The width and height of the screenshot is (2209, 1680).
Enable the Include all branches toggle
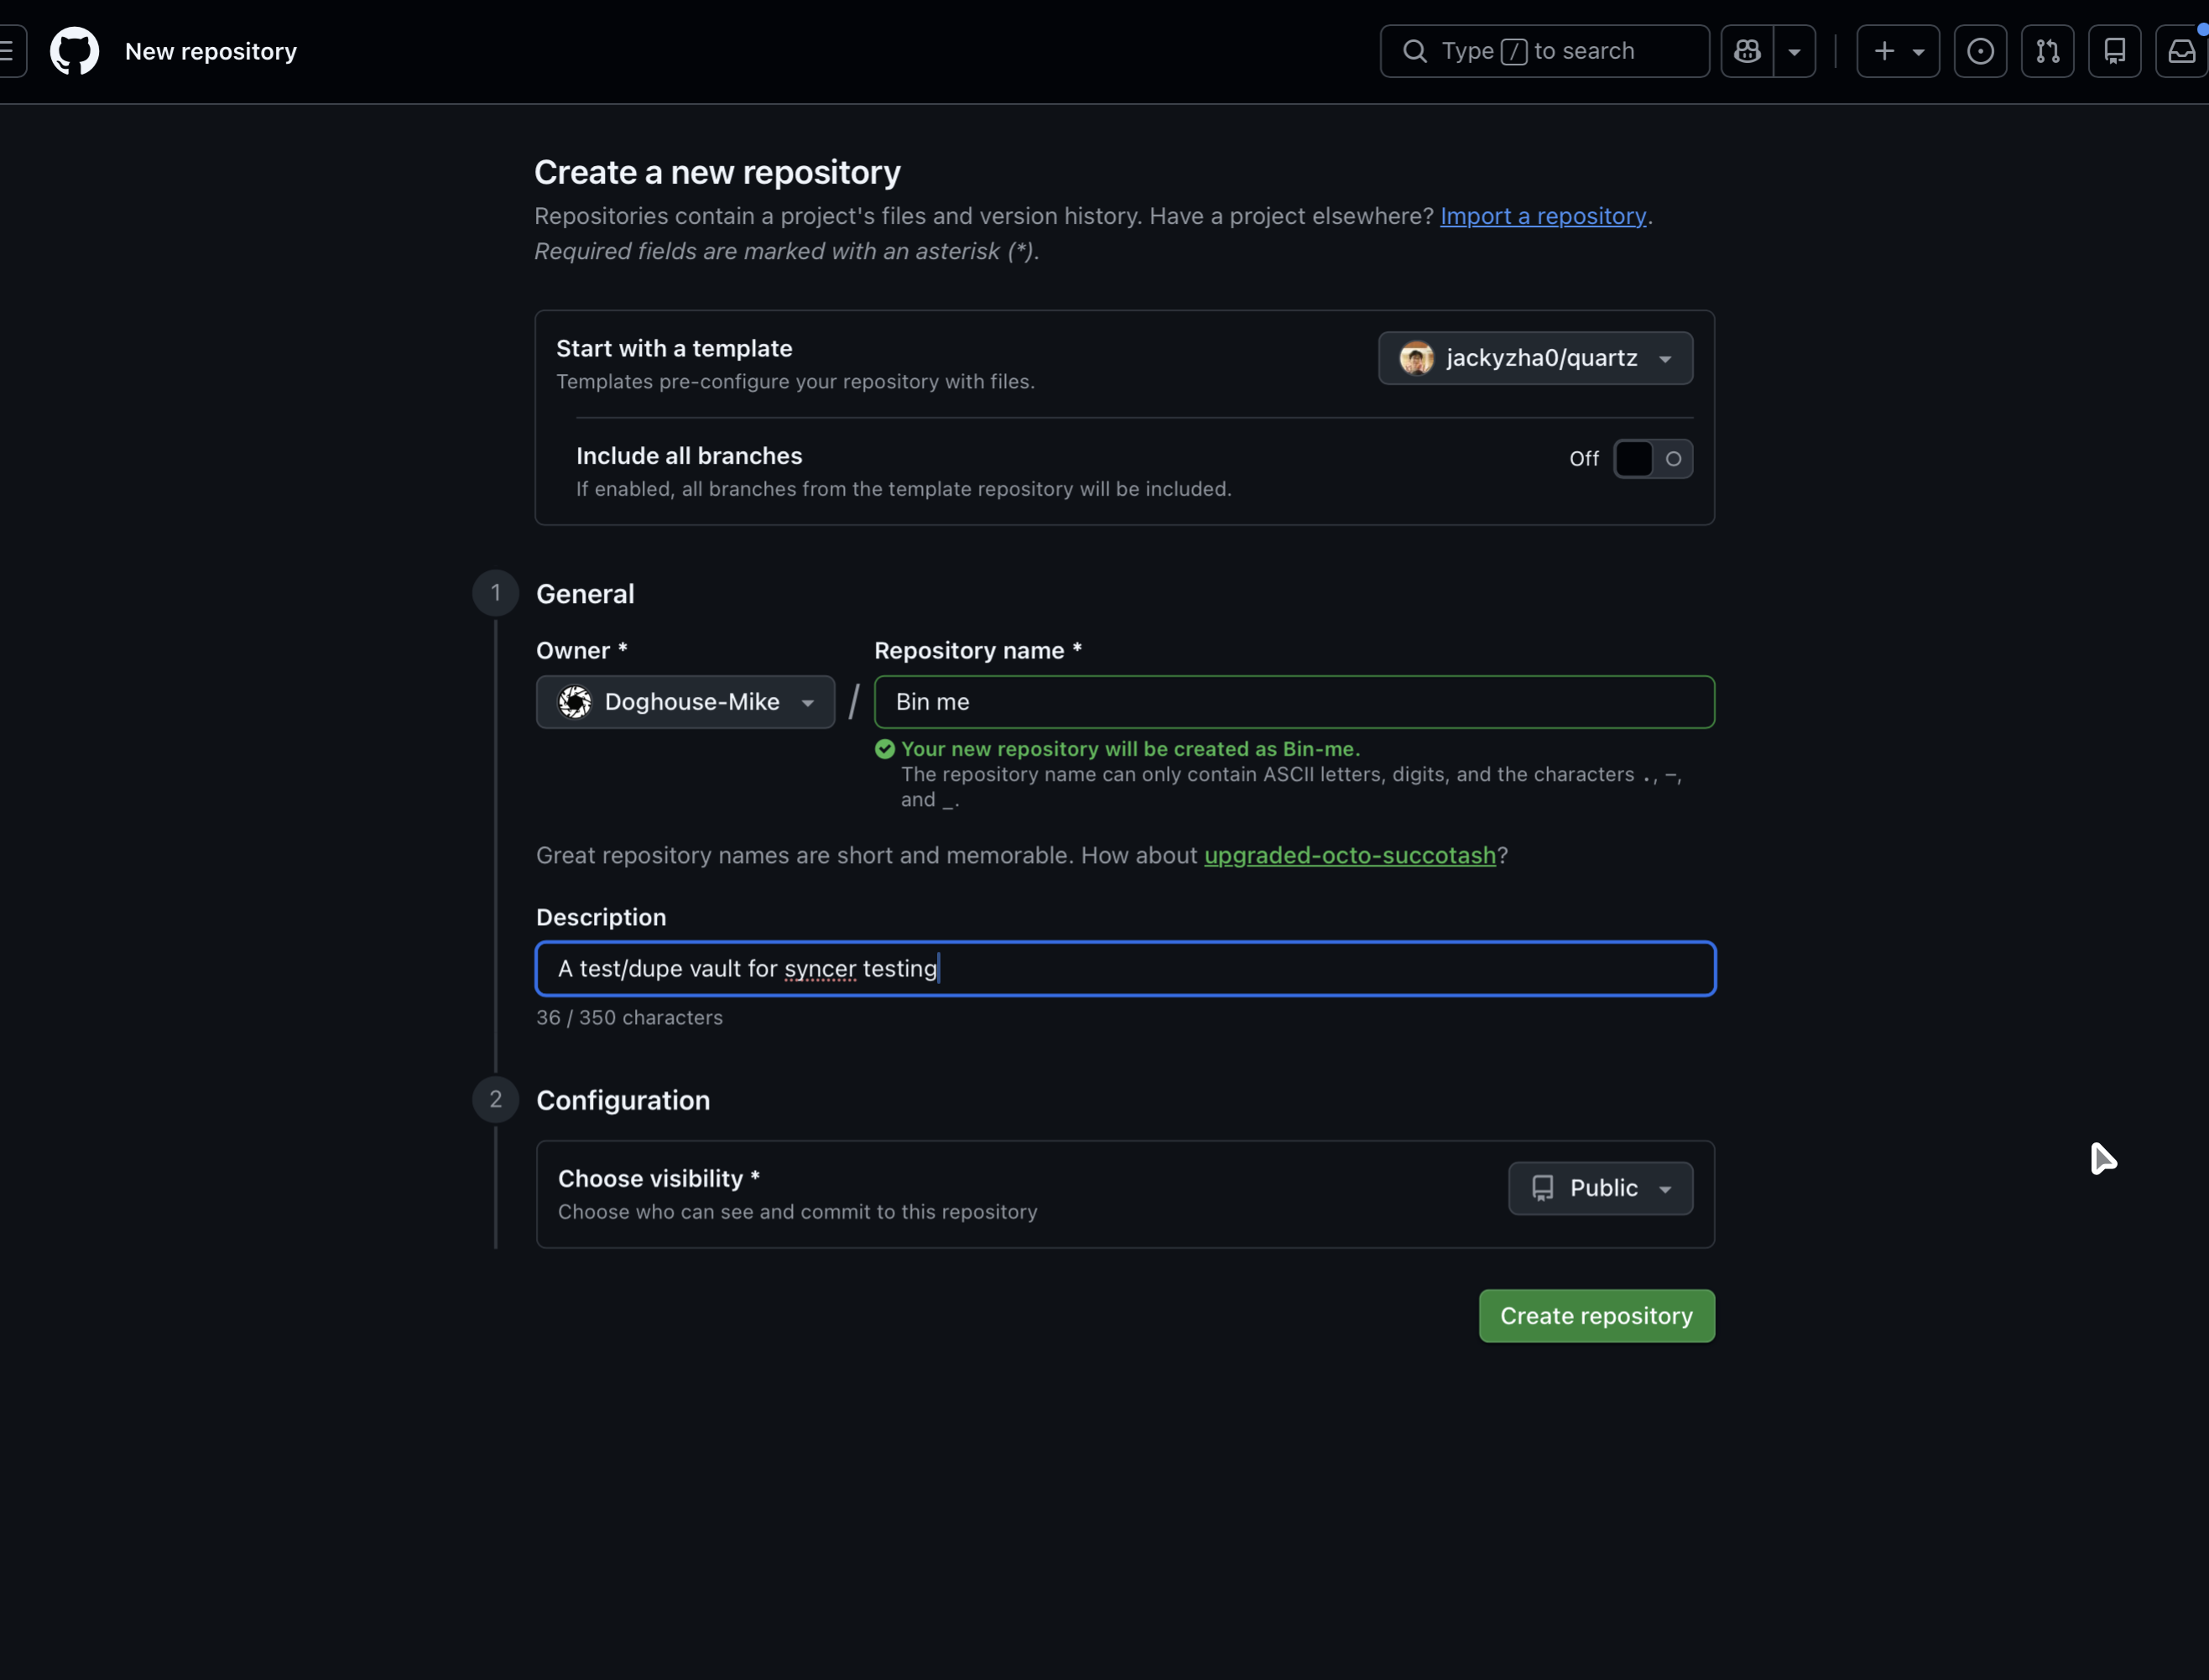click(x=1652, y=459)
